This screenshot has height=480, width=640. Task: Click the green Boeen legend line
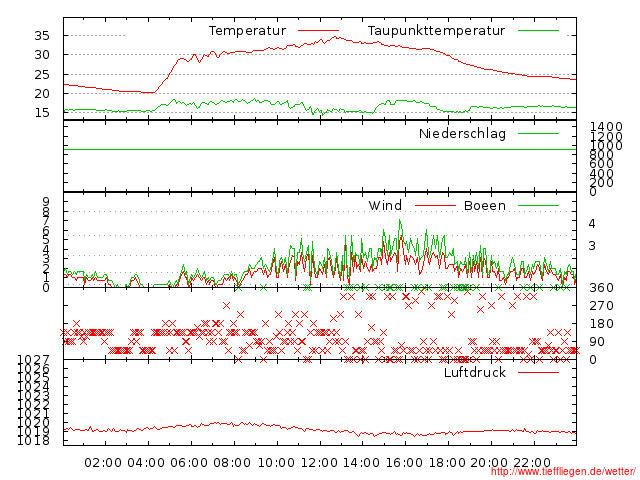point(538,205)
